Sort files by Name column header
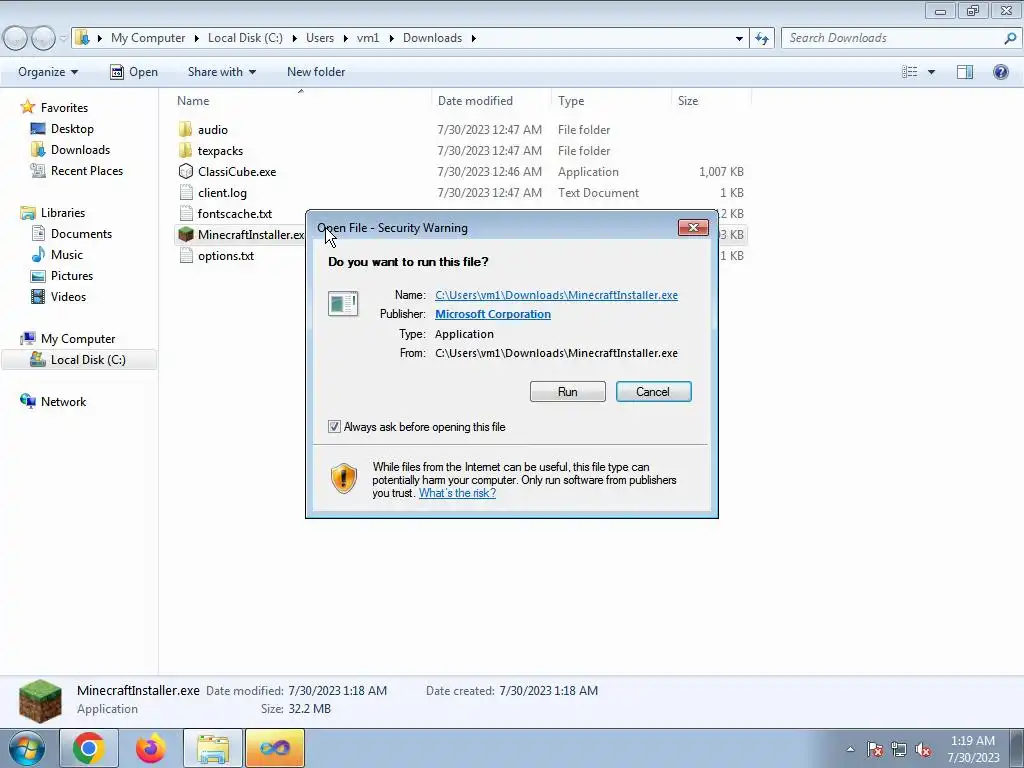 (193, 101)
